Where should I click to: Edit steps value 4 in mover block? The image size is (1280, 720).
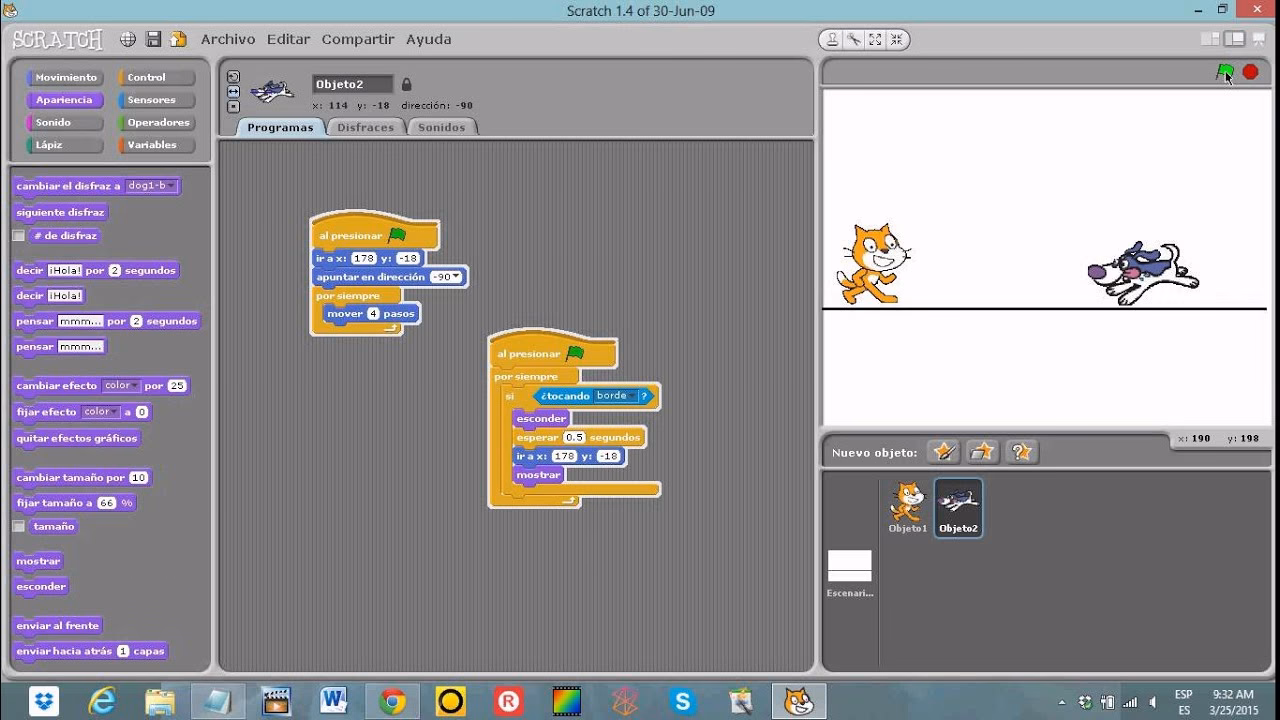(x=373, y=314)
